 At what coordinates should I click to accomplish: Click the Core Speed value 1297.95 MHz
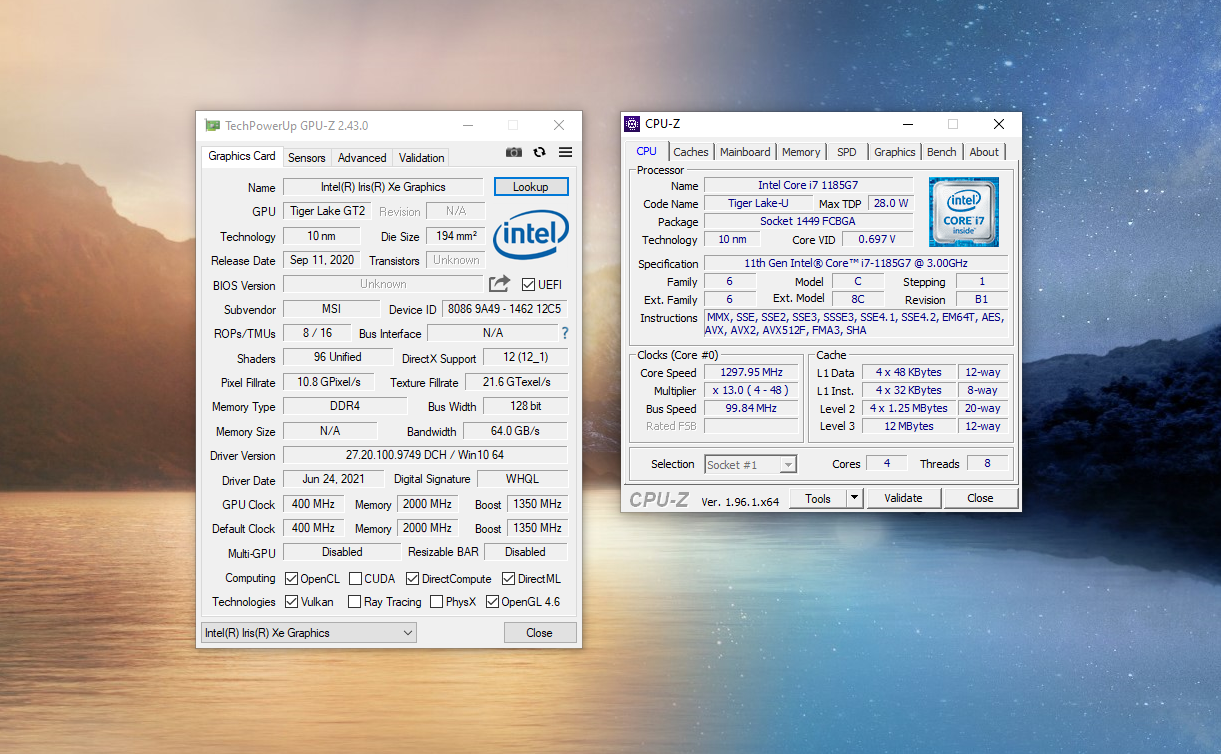[751, 372]
